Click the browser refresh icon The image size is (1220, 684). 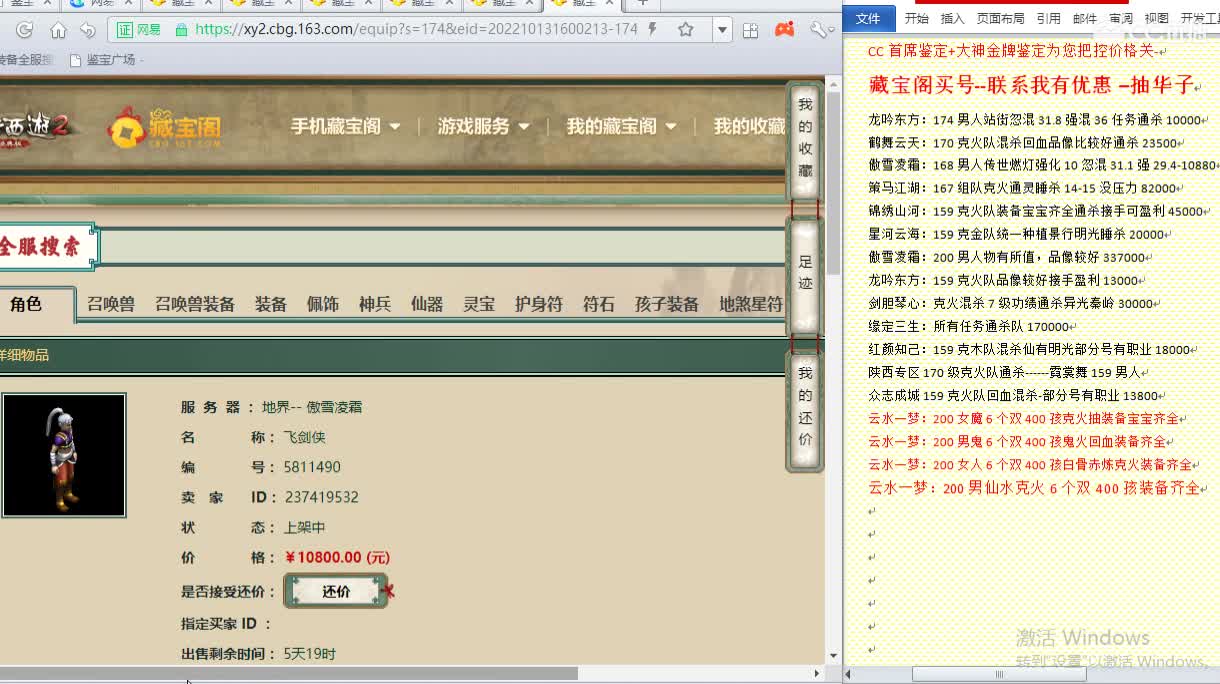[x=25, y=30]
